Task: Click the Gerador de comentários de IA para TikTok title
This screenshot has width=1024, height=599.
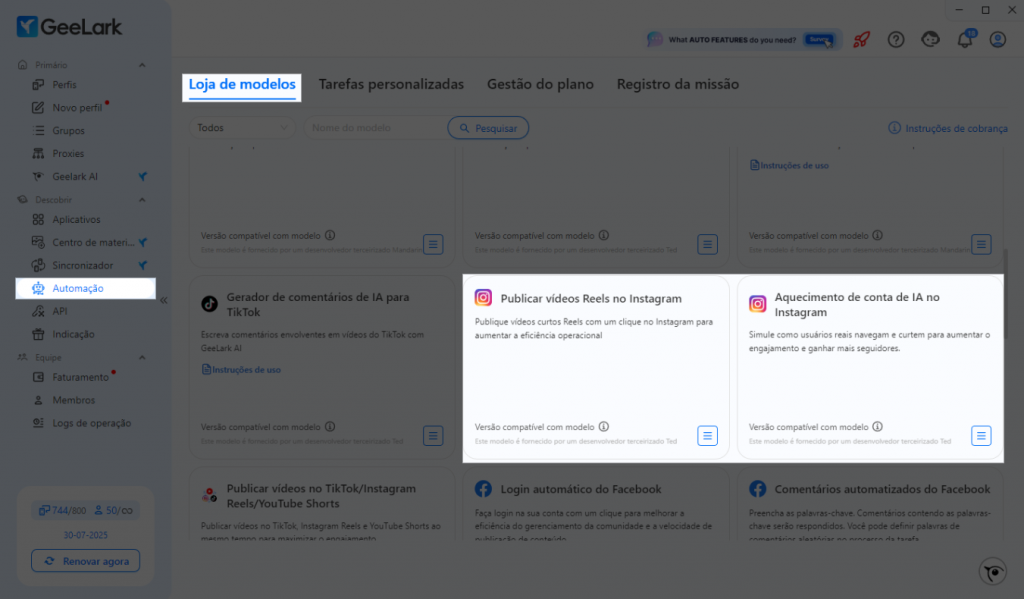Action: click(318, 304)
